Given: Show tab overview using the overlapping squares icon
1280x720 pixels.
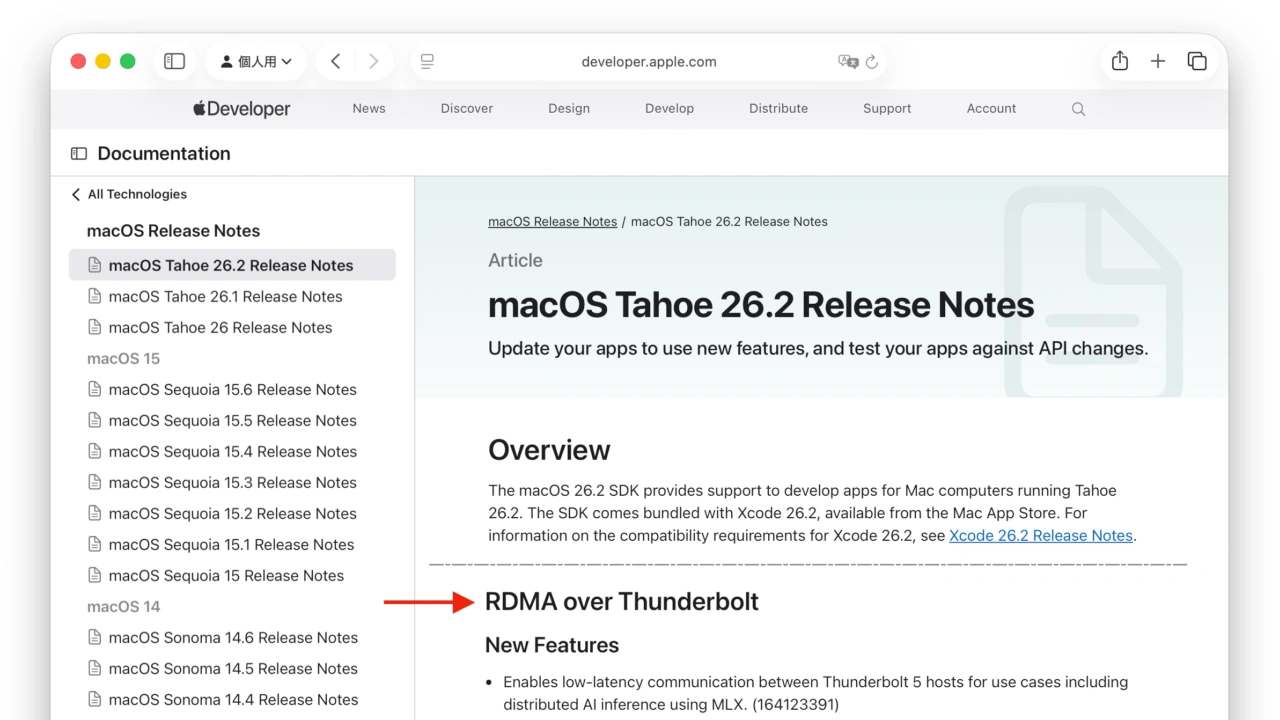Looking at the screenshot, I should [x=1197, y=61].
